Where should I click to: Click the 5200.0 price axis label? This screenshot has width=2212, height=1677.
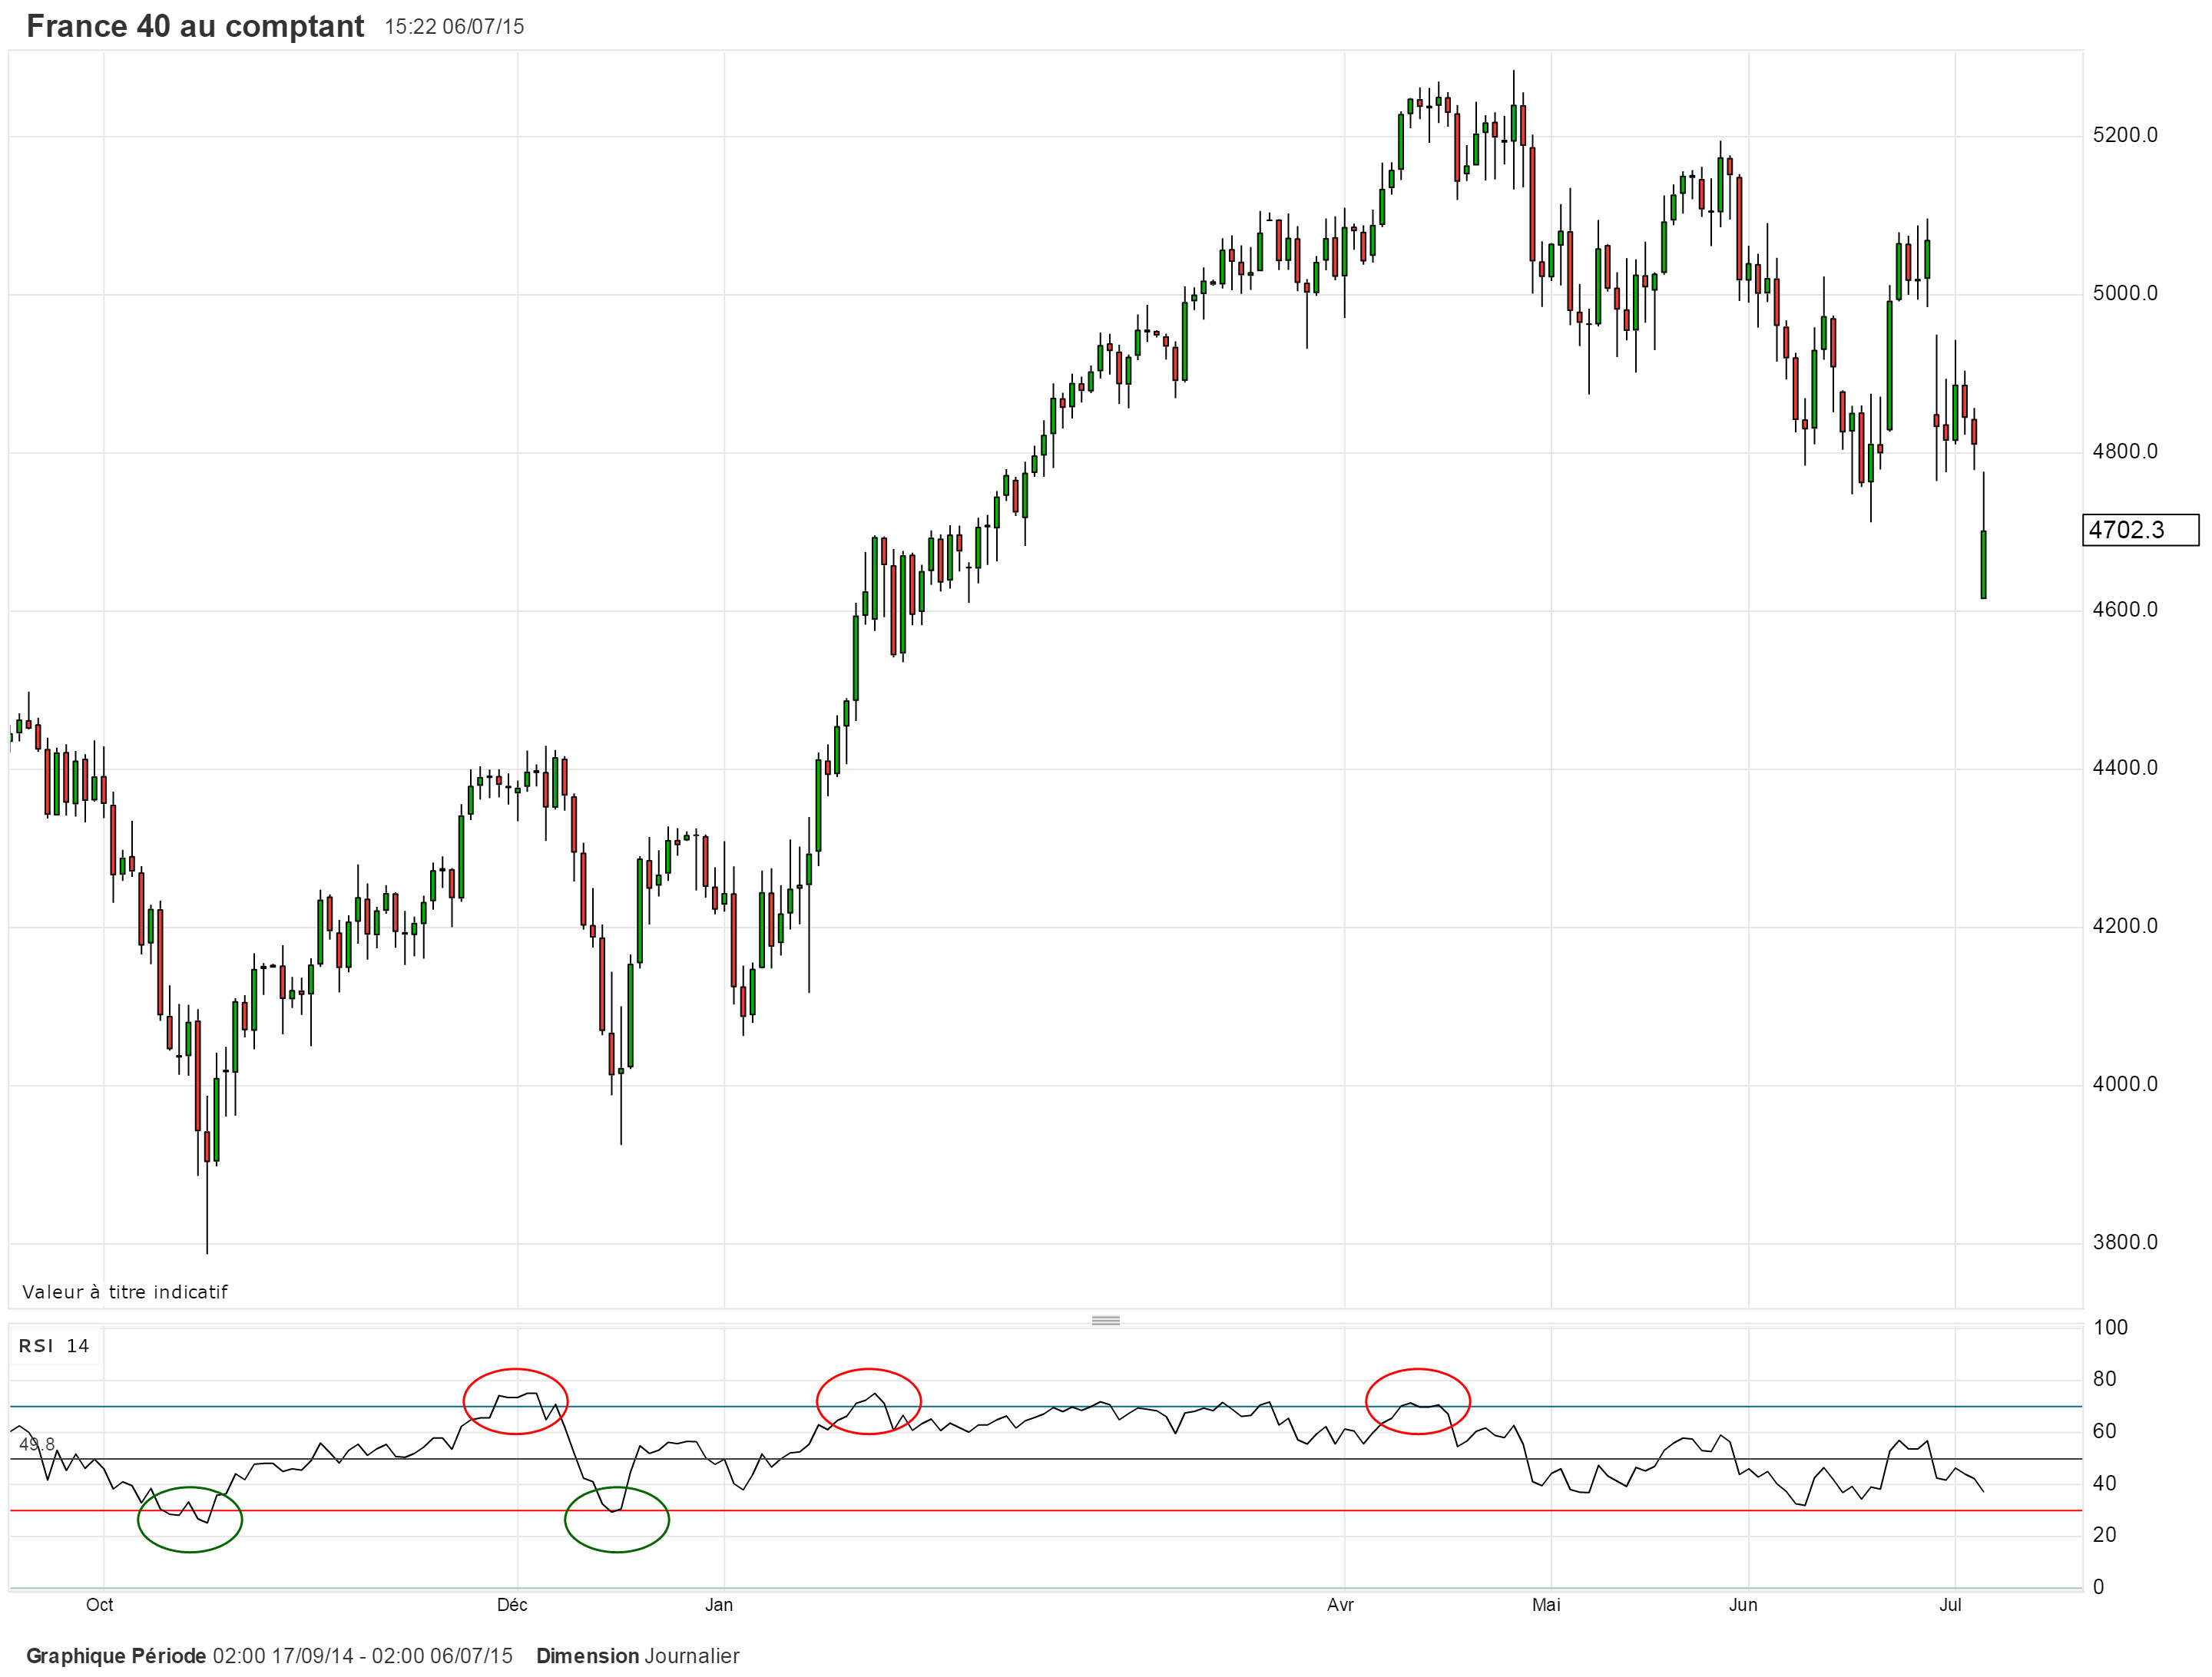(2125, 135)
